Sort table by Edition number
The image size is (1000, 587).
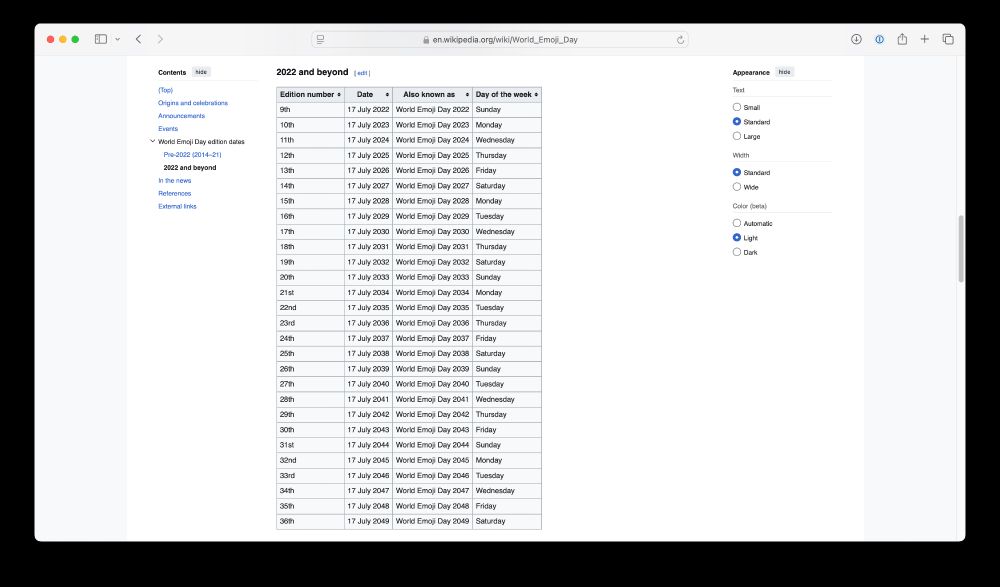point(311,94)
